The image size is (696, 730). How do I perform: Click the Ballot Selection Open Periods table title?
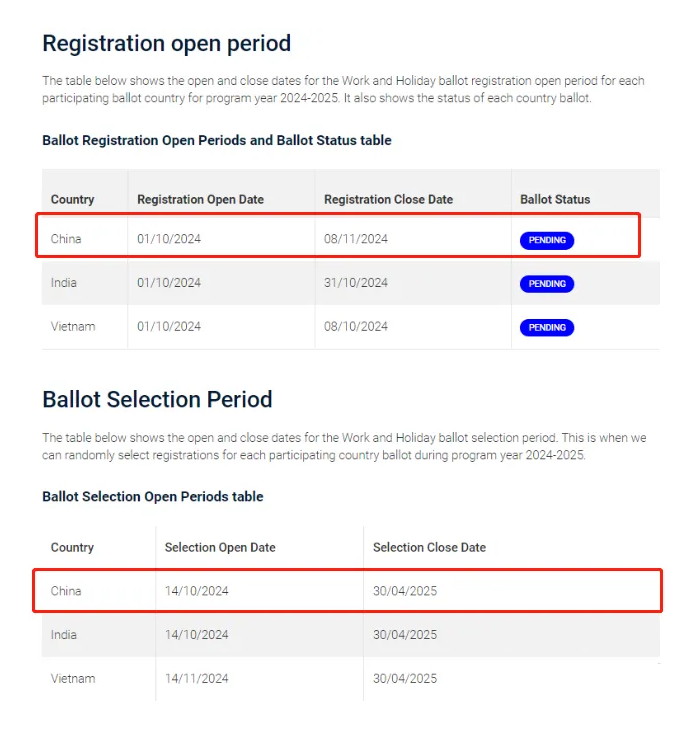[x=152, y=496]
